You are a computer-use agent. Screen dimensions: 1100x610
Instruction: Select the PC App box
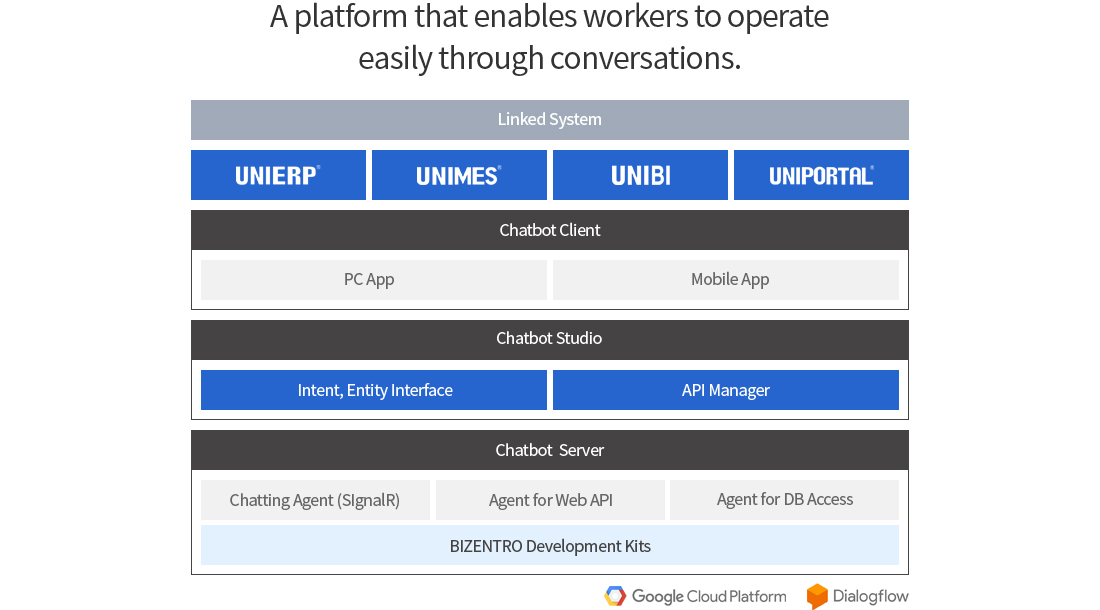click(x=374, y=280)
